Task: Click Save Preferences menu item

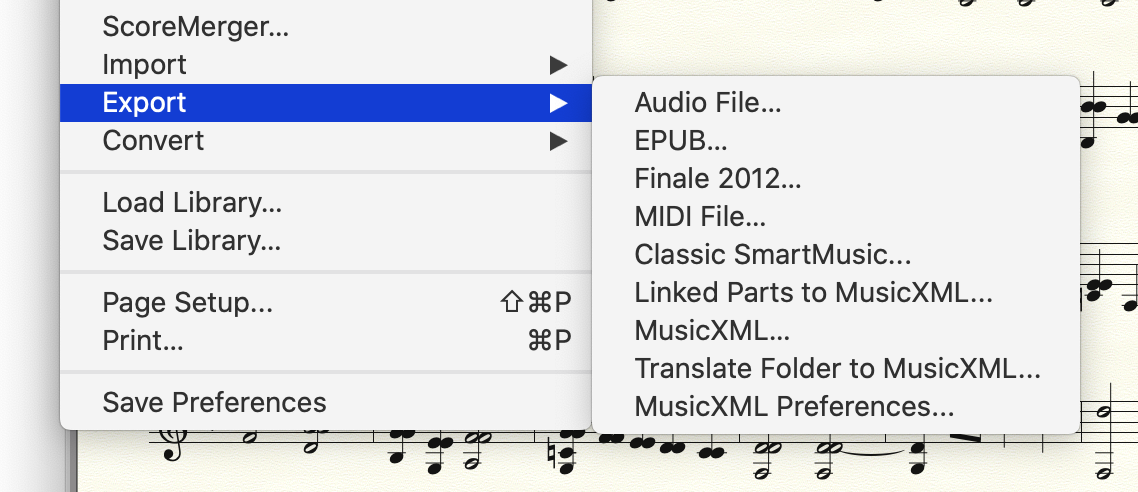Action: 214,403
